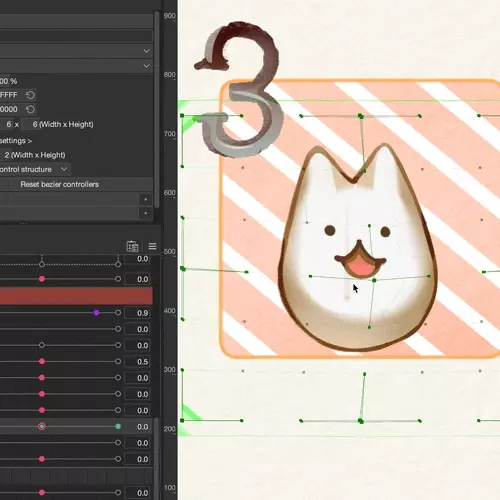Click the 100 ruler mark

pos(169,487)
